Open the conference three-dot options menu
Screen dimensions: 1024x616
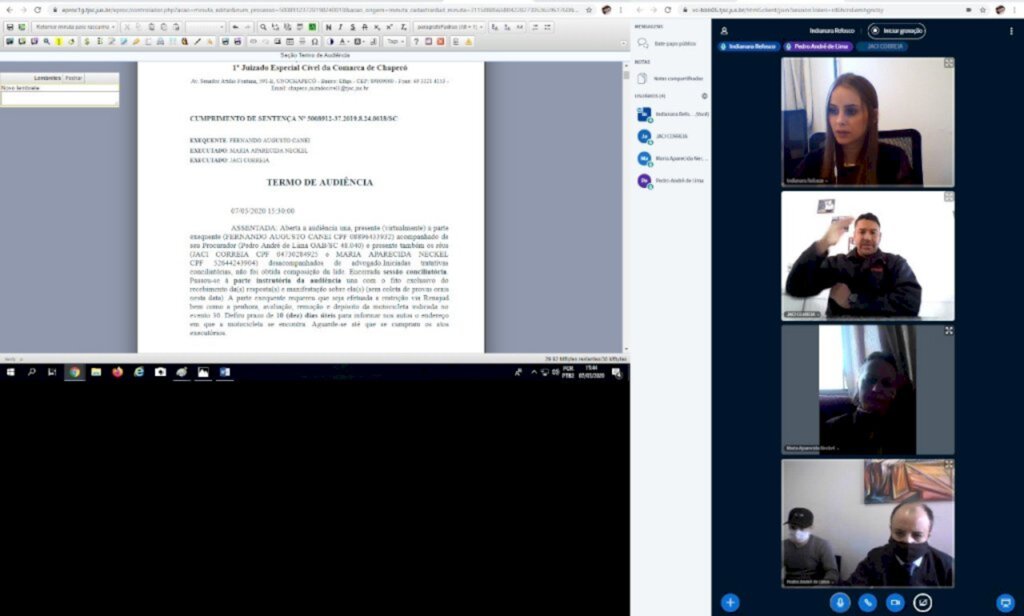click(x=1011, y=31)
